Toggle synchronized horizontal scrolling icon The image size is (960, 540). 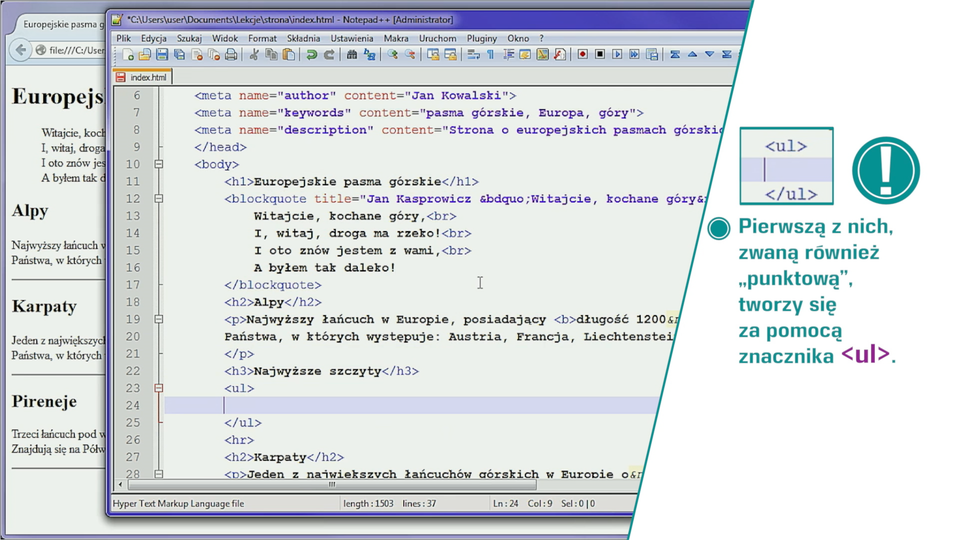[450, 55]
